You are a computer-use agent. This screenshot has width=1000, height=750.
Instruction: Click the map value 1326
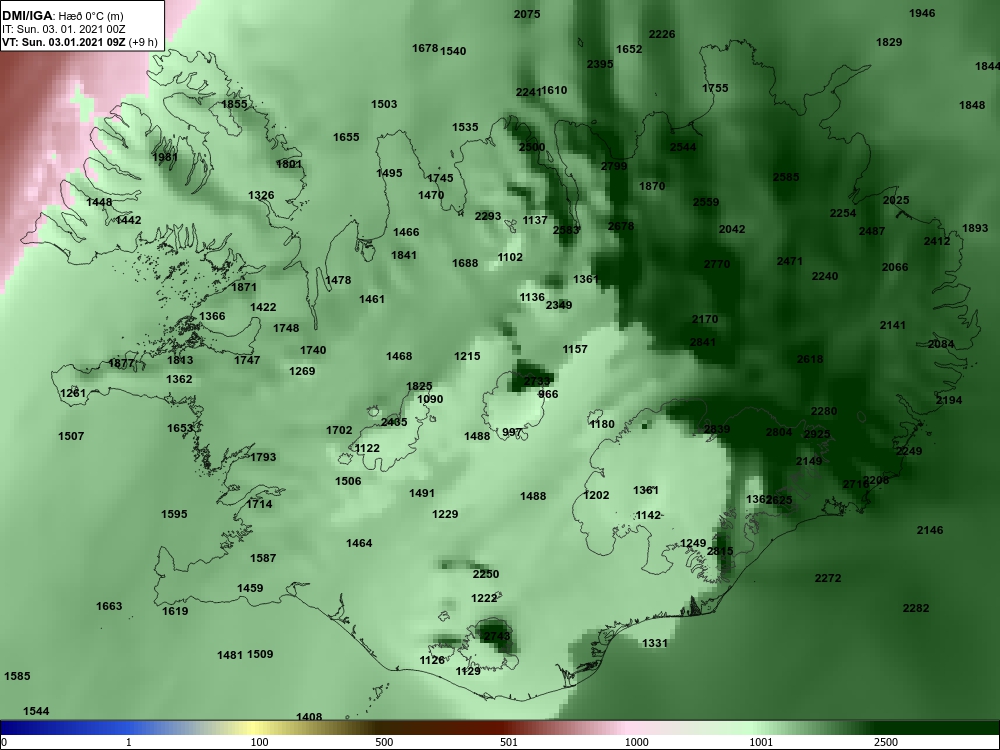point(261,195)
